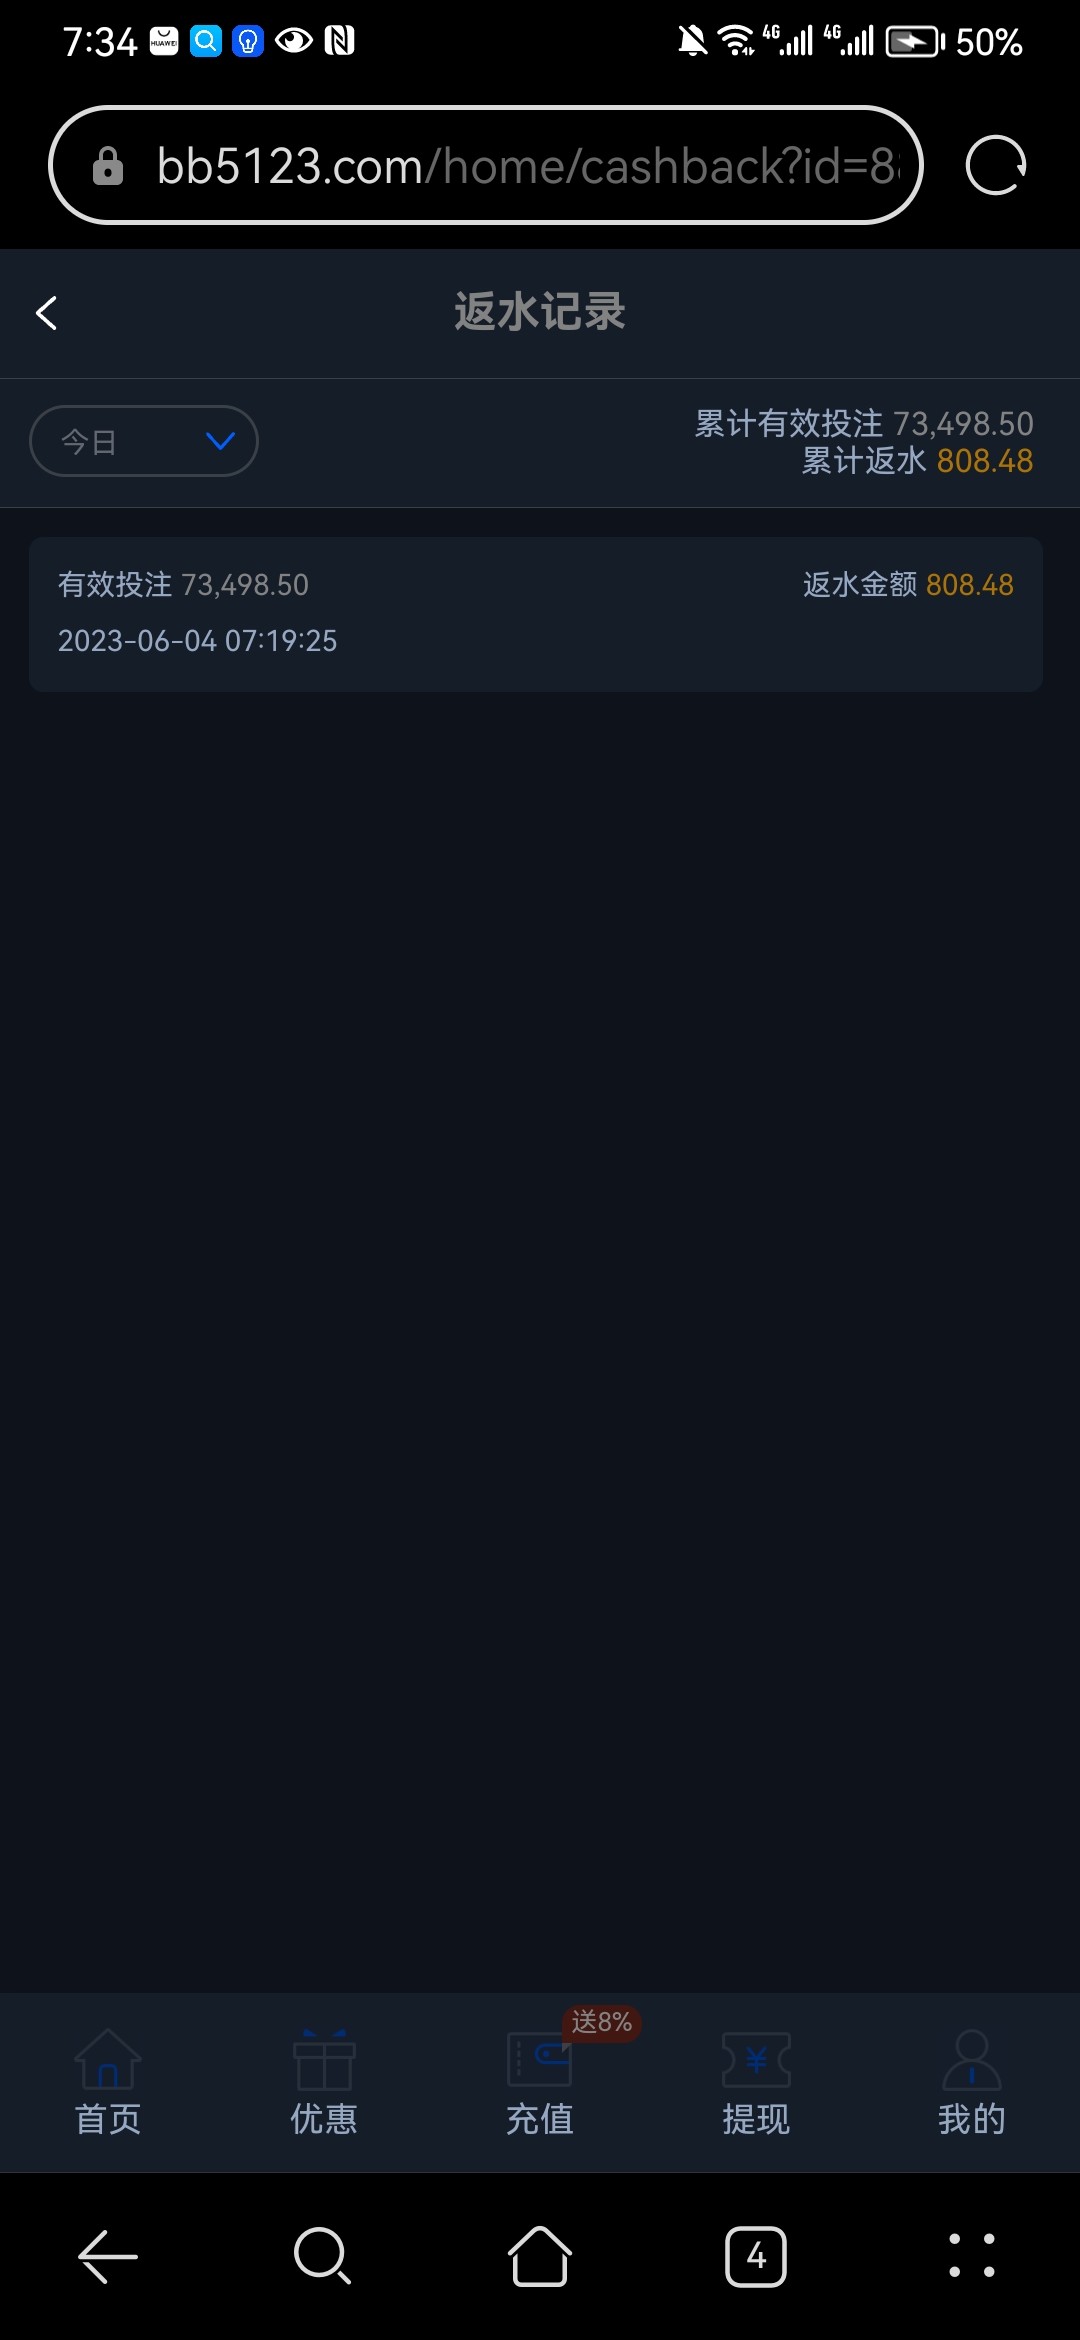Image resolution: width=1080 pixels, height=2340 pixels.
Task: Reload the page with the refresh icon
Action: 995,166
